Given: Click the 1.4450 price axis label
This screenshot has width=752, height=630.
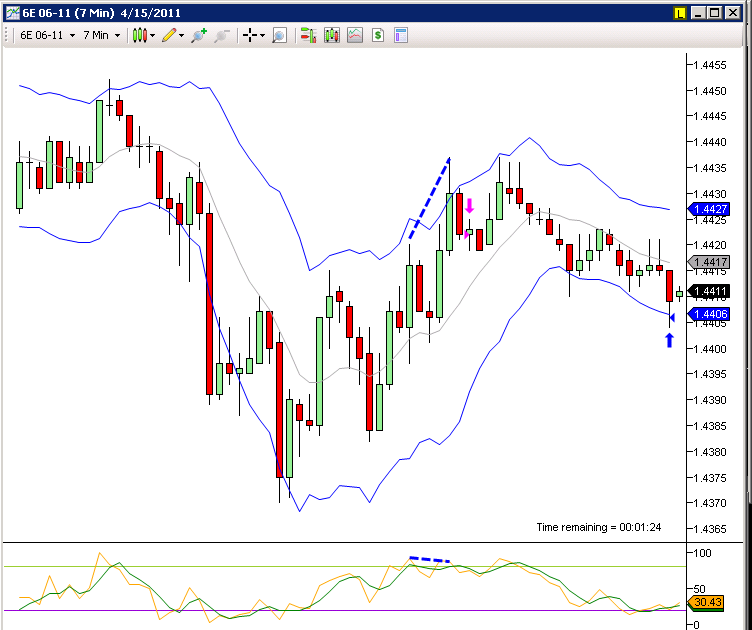Looking at the screenshot, I should coord(710,91).
